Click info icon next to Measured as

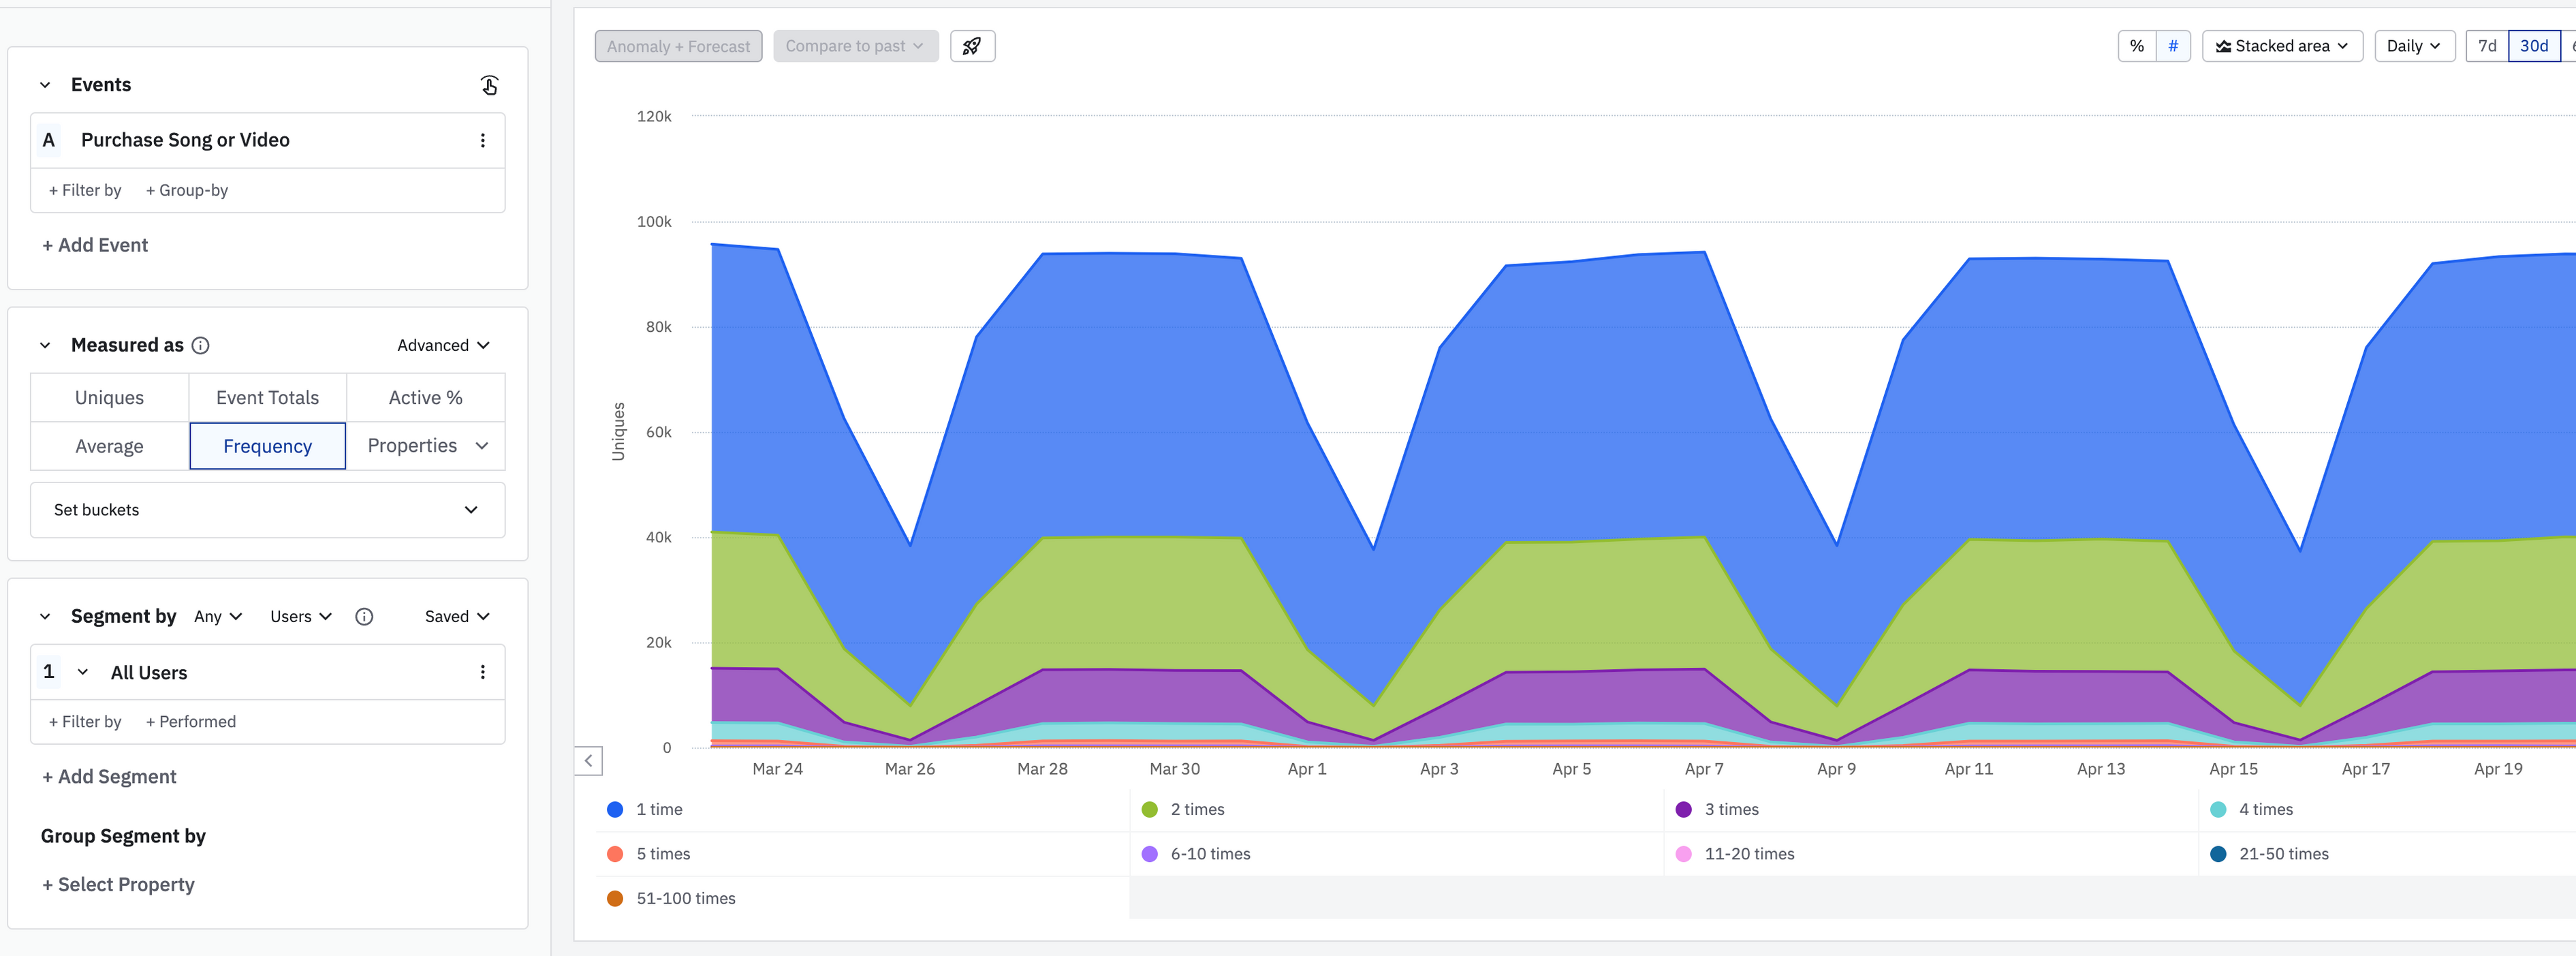coord(201,345)
